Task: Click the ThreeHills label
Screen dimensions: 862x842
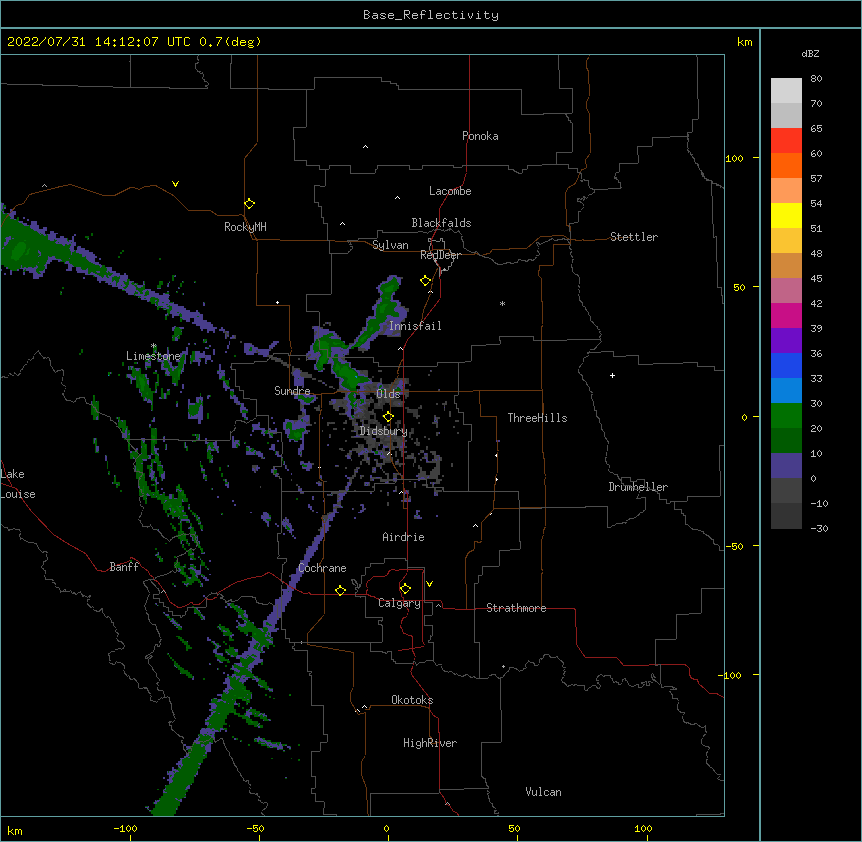Action: coord(537,418)
